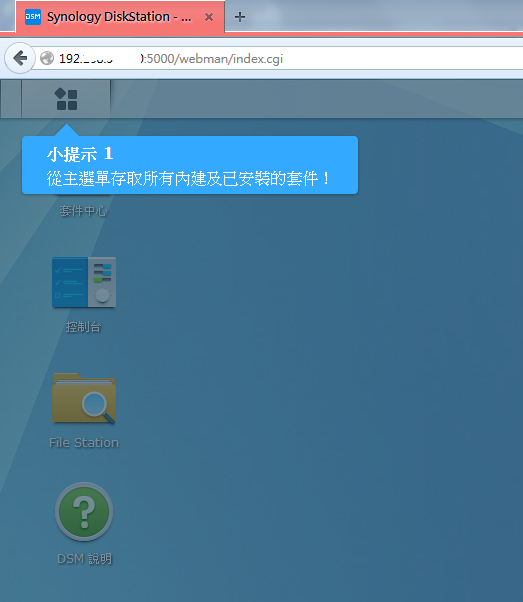Image resolution: width=523 pixels, height=602 pixels.
Task: Click the DSM 說明 label text
Action: point(84,559)
